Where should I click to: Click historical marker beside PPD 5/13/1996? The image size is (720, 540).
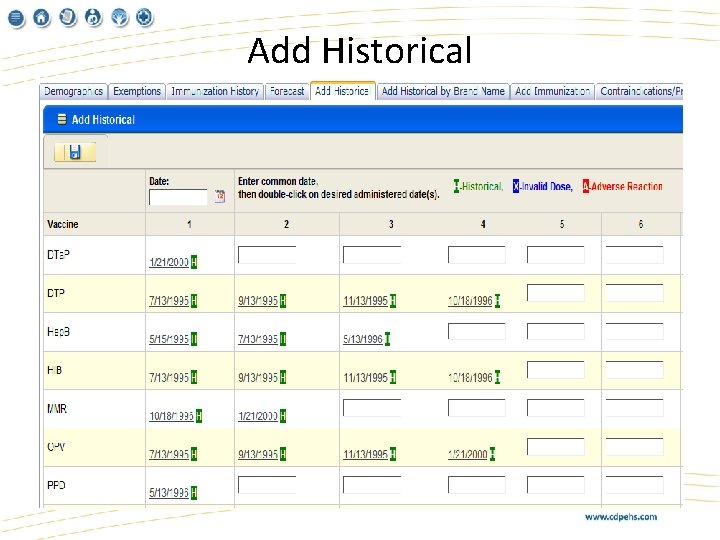pos(194,493)
